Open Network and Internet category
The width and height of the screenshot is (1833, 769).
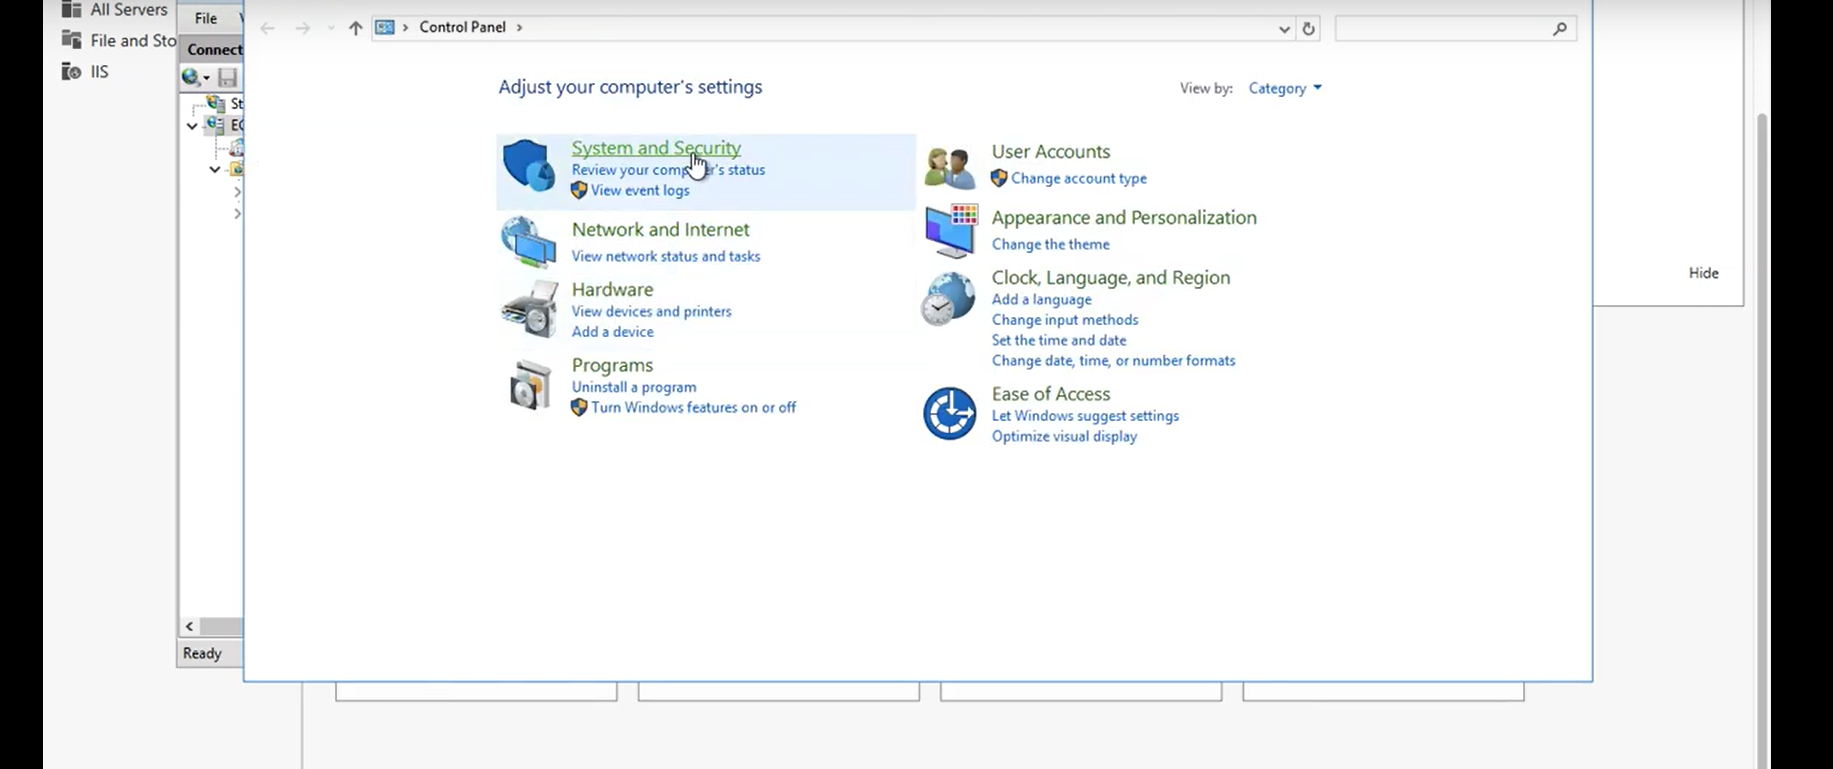pyautogui.click(x=660, y=229)
